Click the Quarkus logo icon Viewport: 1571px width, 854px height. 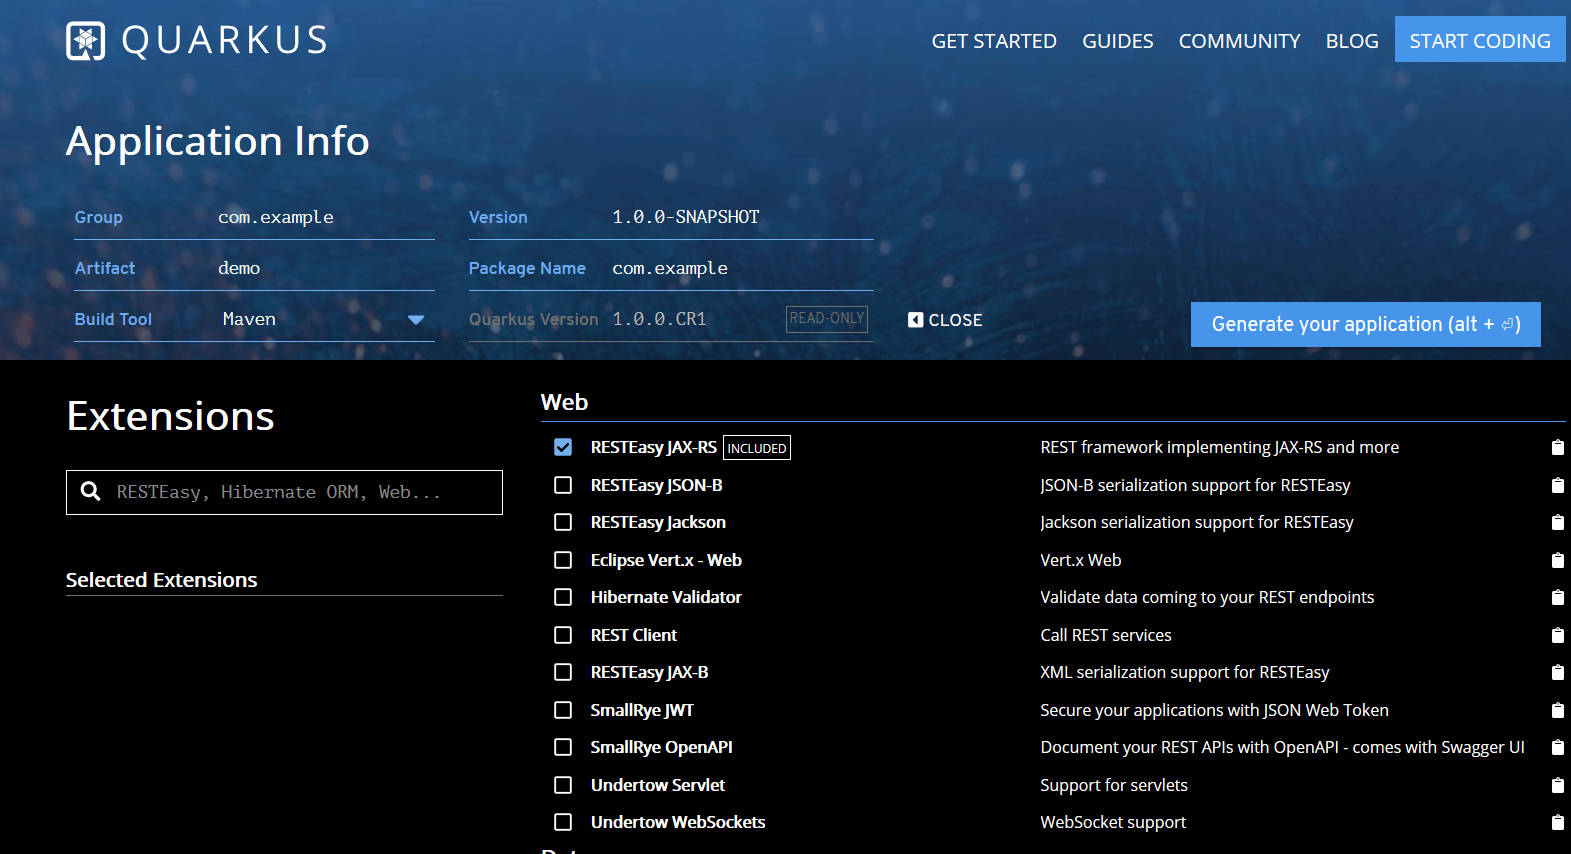pyautogui.click(x=85, y=41)
